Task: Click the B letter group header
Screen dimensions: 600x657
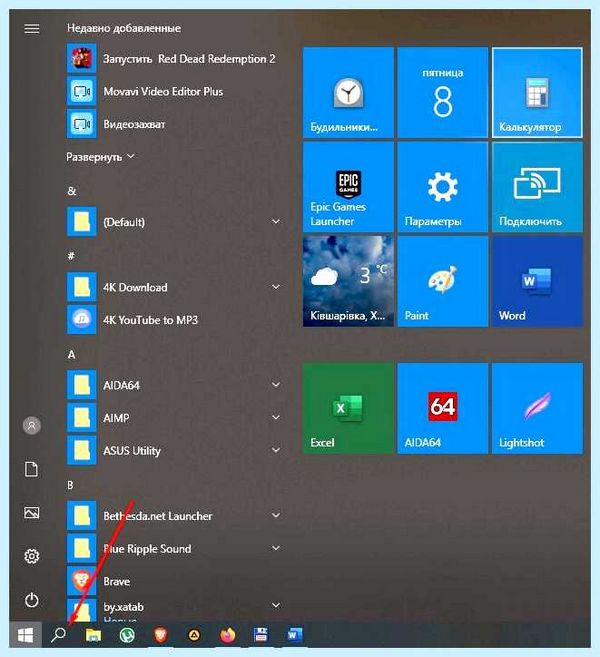Action: 70,485
